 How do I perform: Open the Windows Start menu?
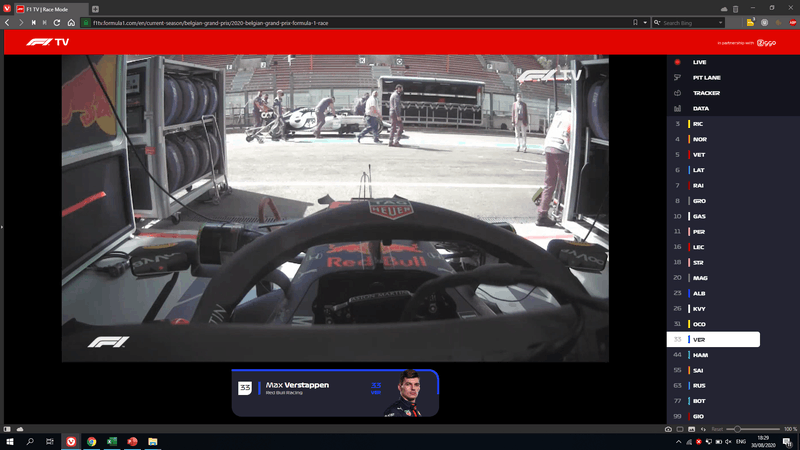point(10,442)
